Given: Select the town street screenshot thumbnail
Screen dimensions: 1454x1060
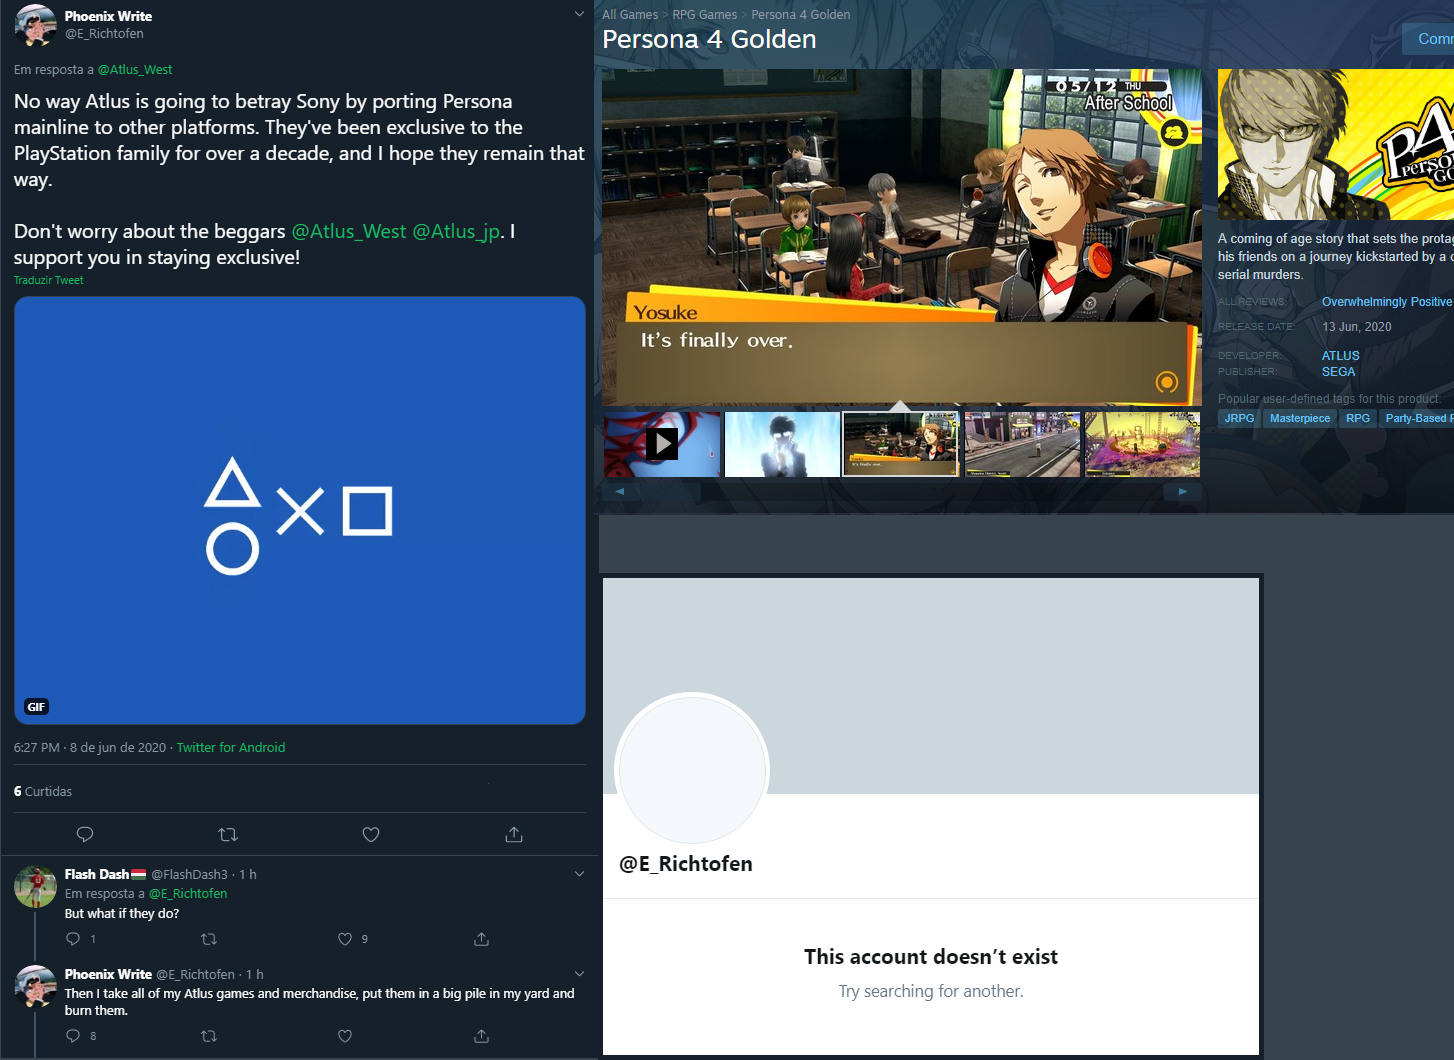Looking at the screenshot, I should (x=1022, y=444).
